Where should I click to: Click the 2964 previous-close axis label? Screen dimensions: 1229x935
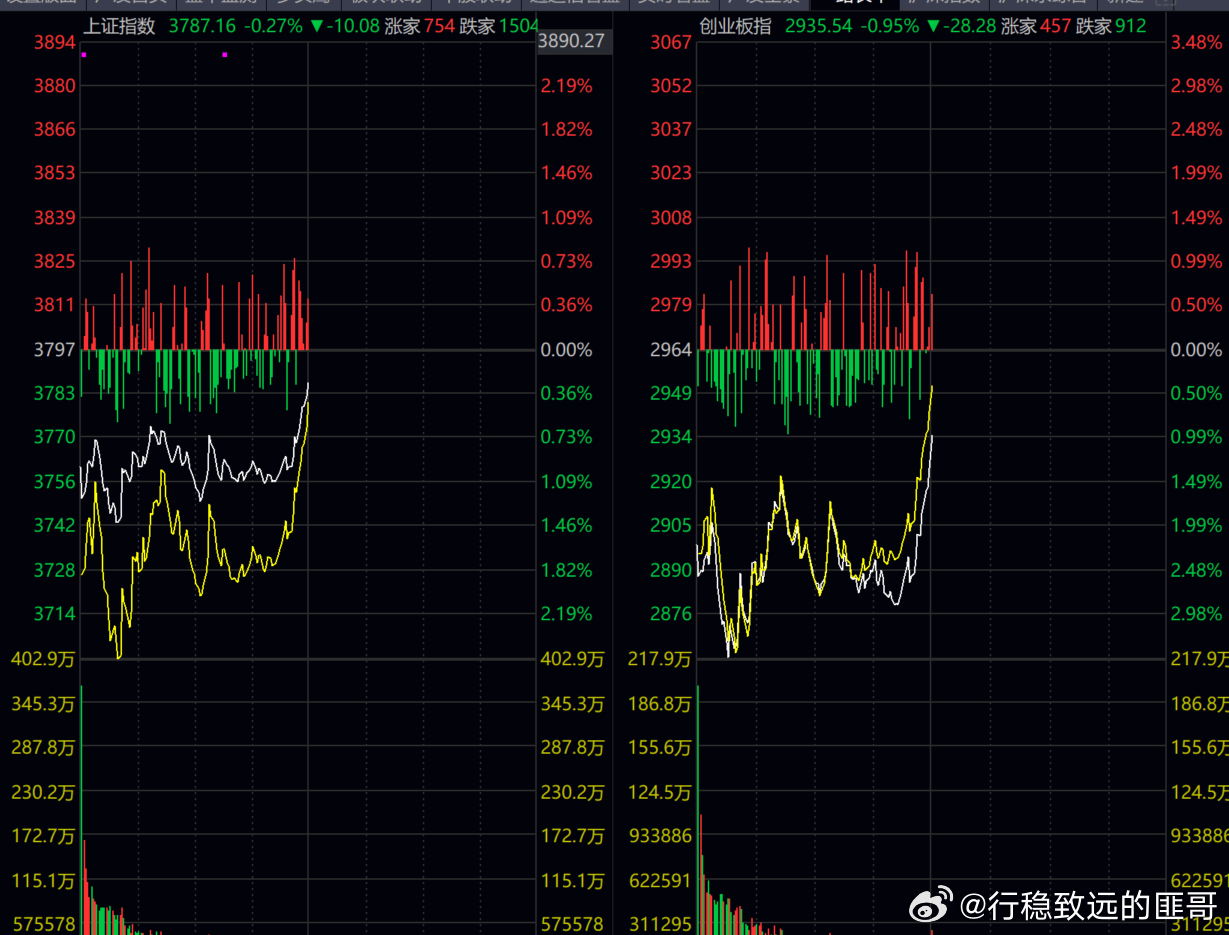tap(671, 350)
